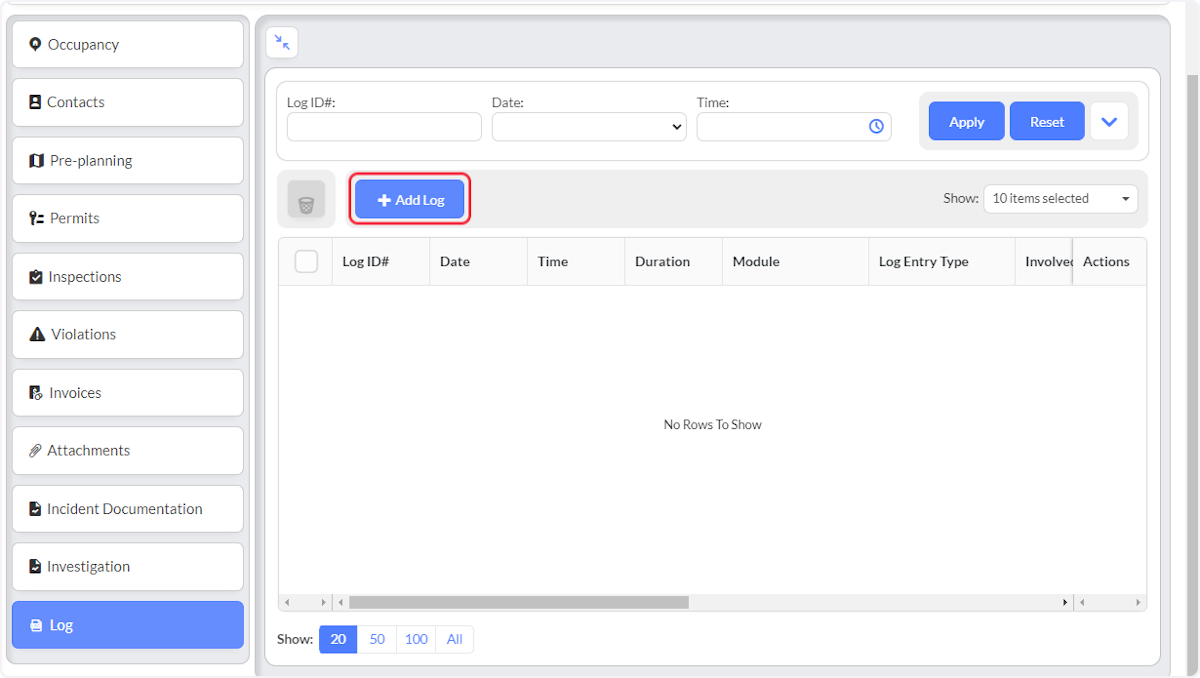Screen dimensions: 1200x678
Task: Click the Invoices document icon
Action: point(36,393)
